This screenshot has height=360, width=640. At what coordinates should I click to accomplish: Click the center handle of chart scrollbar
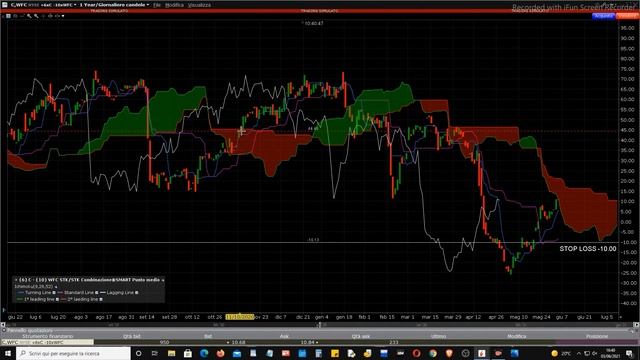tap(320, 325)
